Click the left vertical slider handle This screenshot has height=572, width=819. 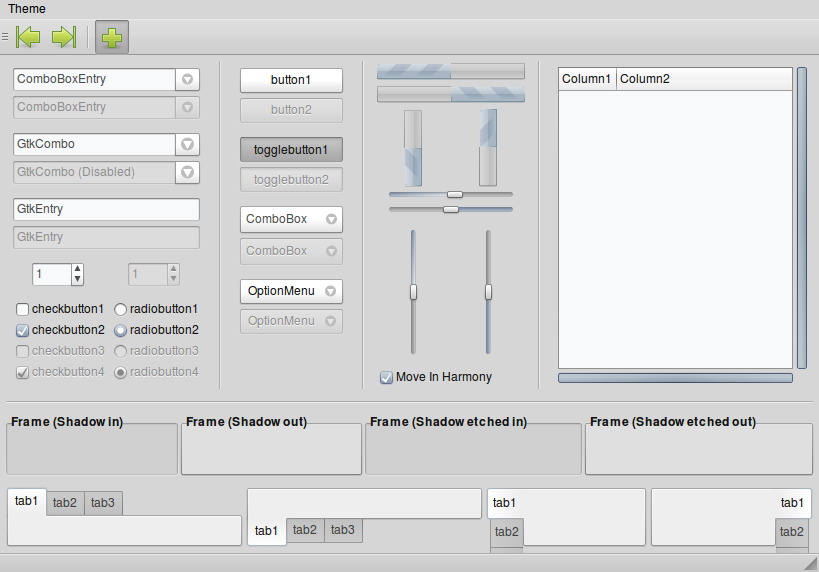pos(413,291)
